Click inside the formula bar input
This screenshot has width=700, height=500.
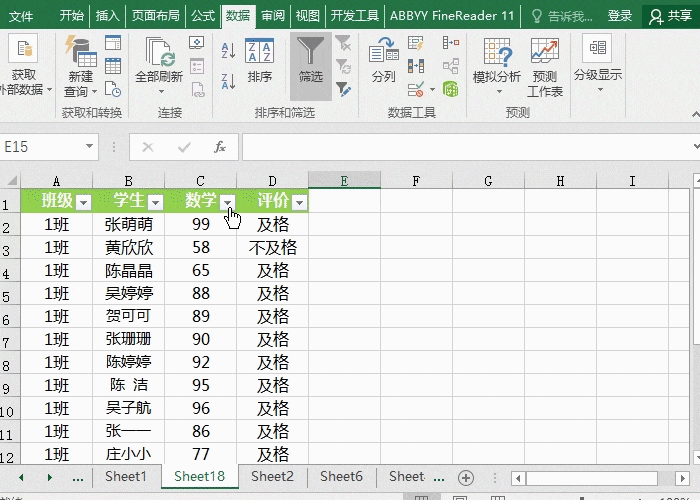click(x=460, y=147)
